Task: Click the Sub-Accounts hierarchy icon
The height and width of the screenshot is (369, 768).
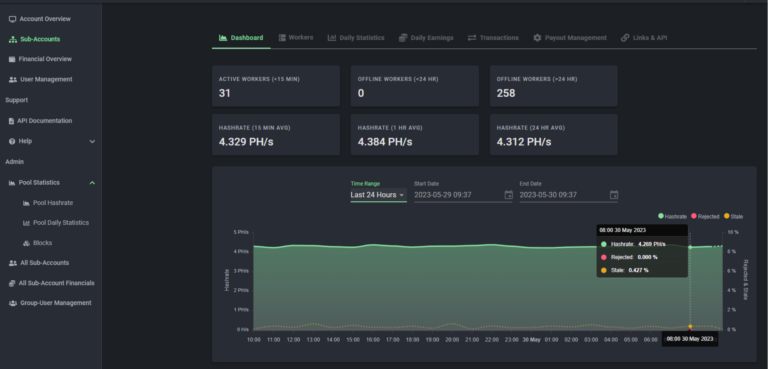Action: pos(13,39)
